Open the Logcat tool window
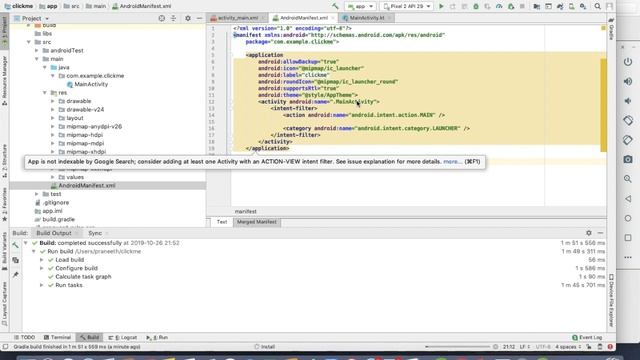The height and width of the screenshot is (360, 640). click(122, 338)
